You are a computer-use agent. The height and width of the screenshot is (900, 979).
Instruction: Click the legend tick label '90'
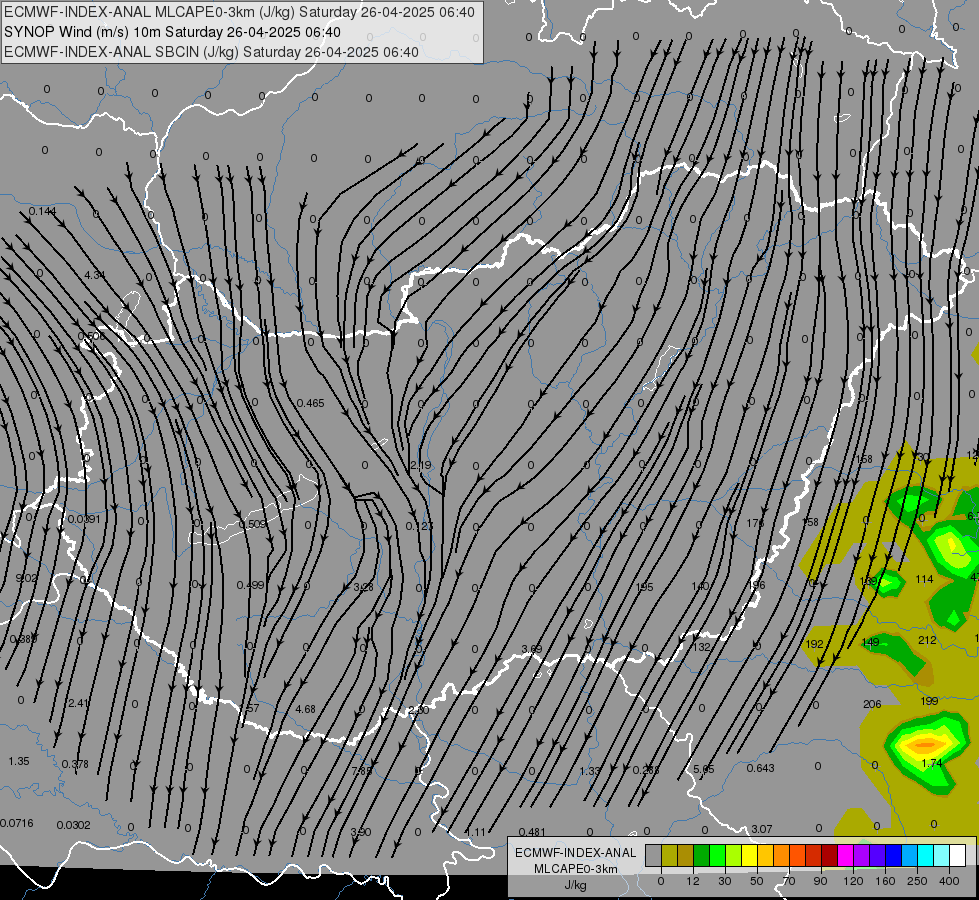820,881
